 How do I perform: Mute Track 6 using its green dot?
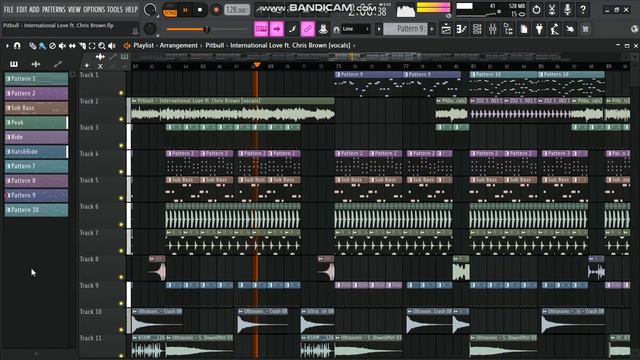click(121, 224)
